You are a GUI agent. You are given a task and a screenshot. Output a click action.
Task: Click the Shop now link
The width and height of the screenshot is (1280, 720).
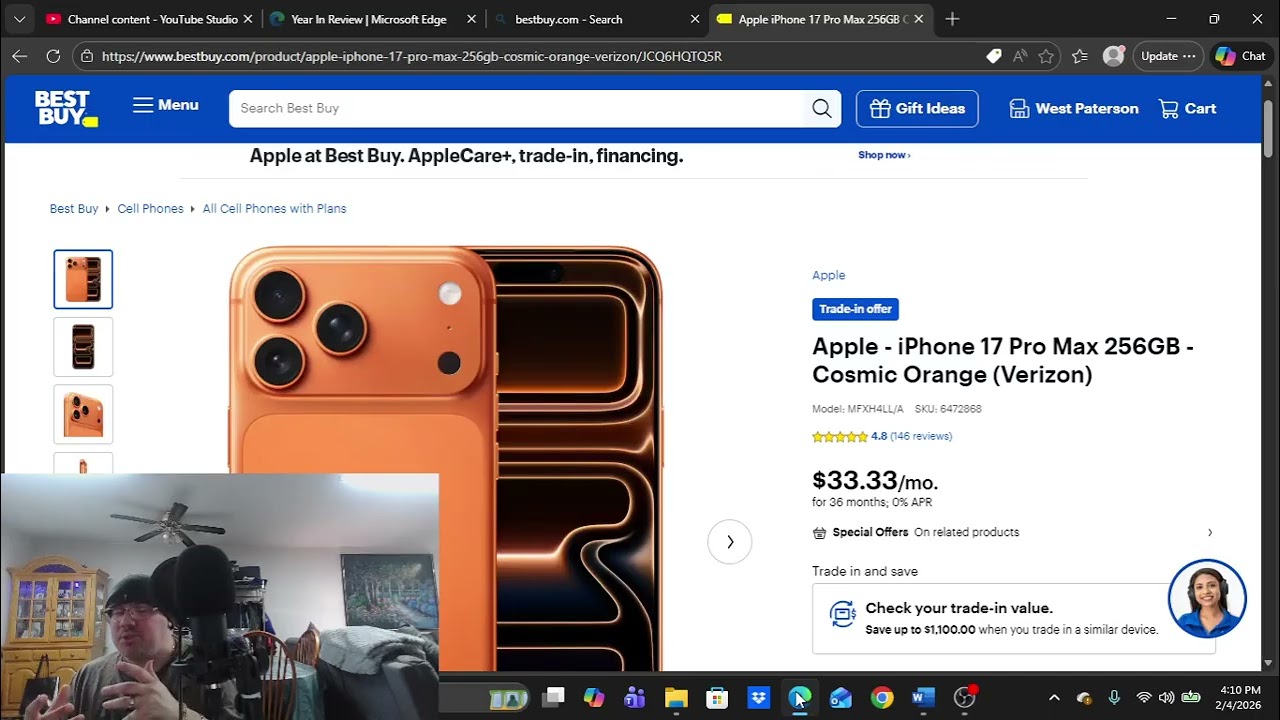point(884,155)
